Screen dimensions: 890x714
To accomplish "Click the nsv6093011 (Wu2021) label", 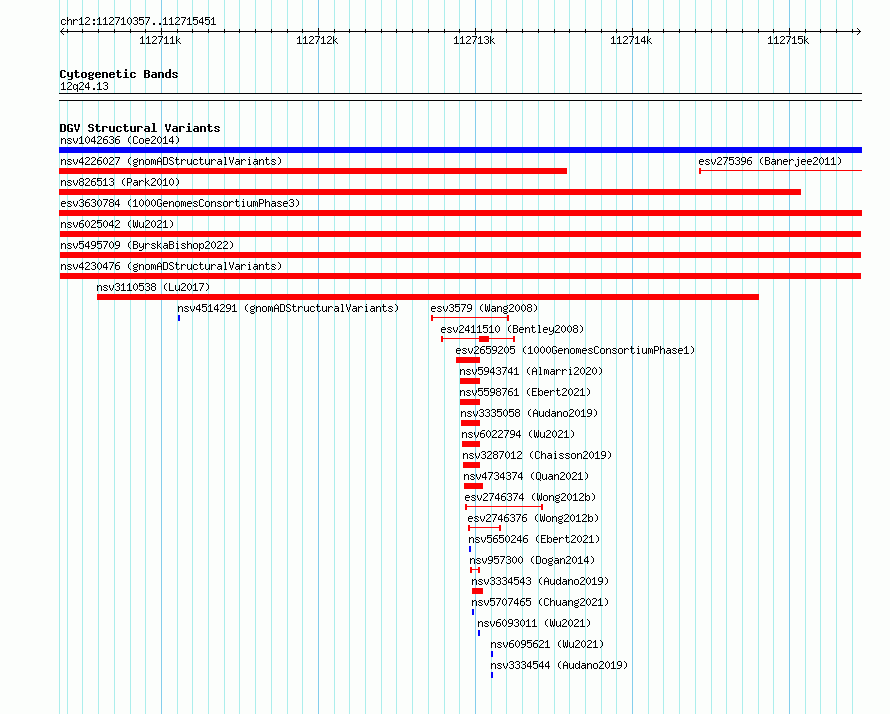I will click(534, 623).
